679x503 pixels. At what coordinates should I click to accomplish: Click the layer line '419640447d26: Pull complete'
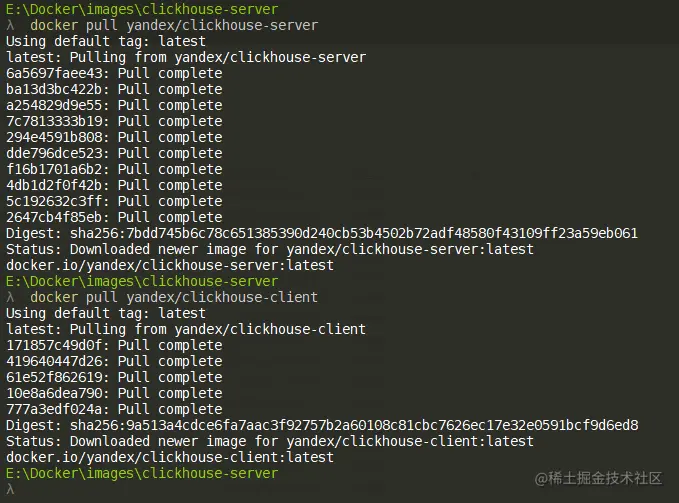coord(114,361)
